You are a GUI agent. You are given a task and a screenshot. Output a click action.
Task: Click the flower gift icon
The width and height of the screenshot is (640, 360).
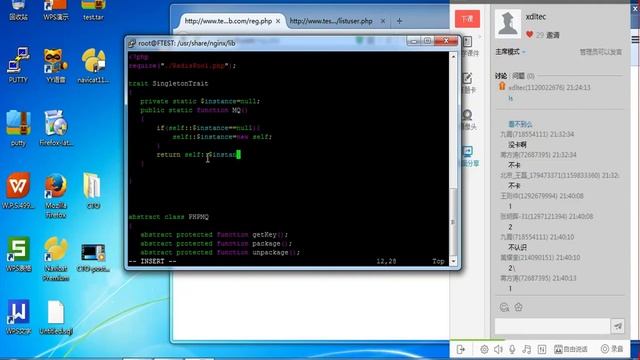click(518, 307)
